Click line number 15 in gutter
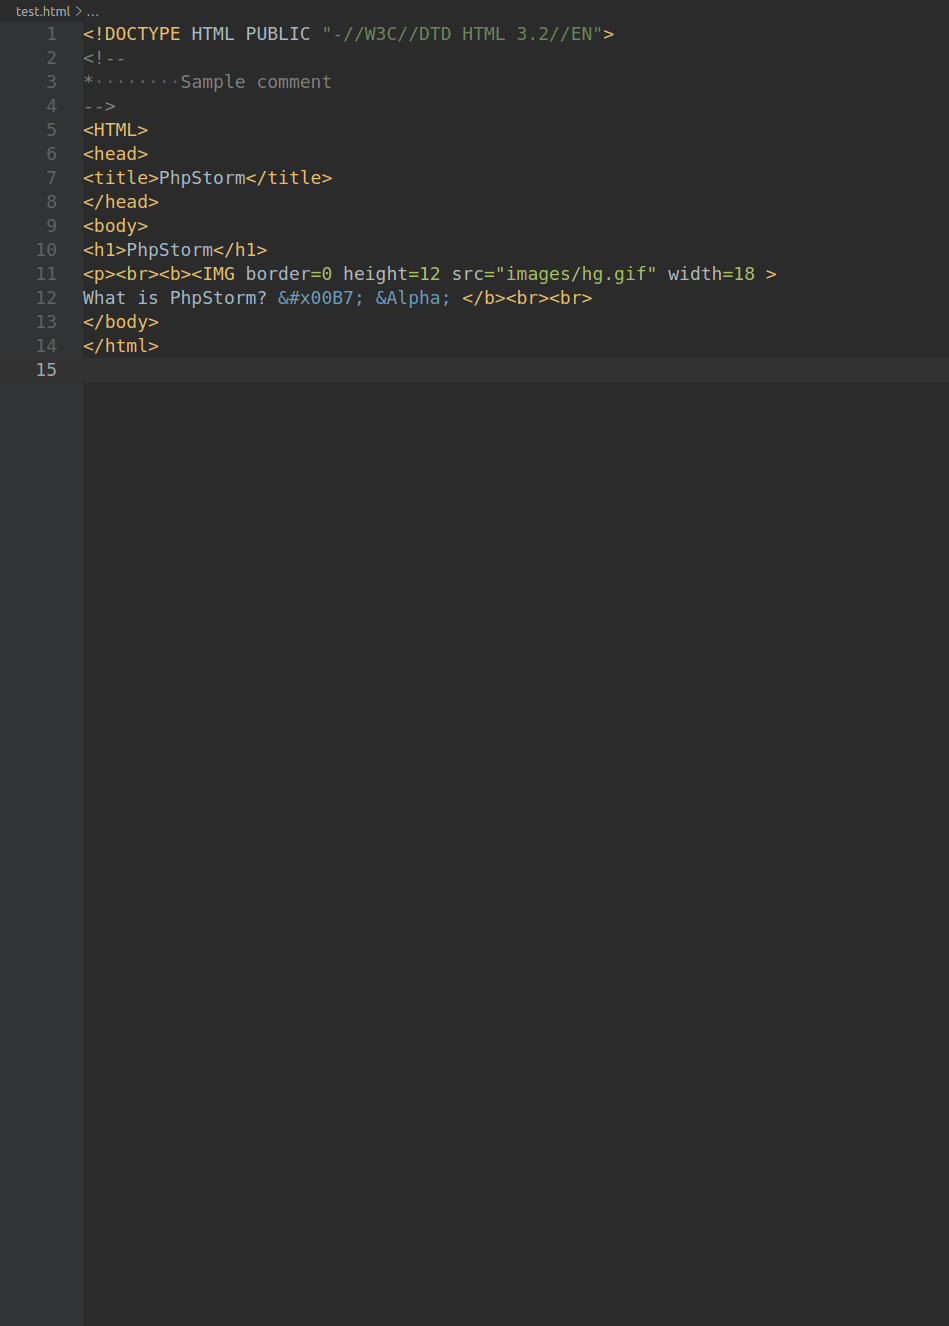The height and width of the screenshot is (1326, 949). pyautogui.click(x=46, y=370)
